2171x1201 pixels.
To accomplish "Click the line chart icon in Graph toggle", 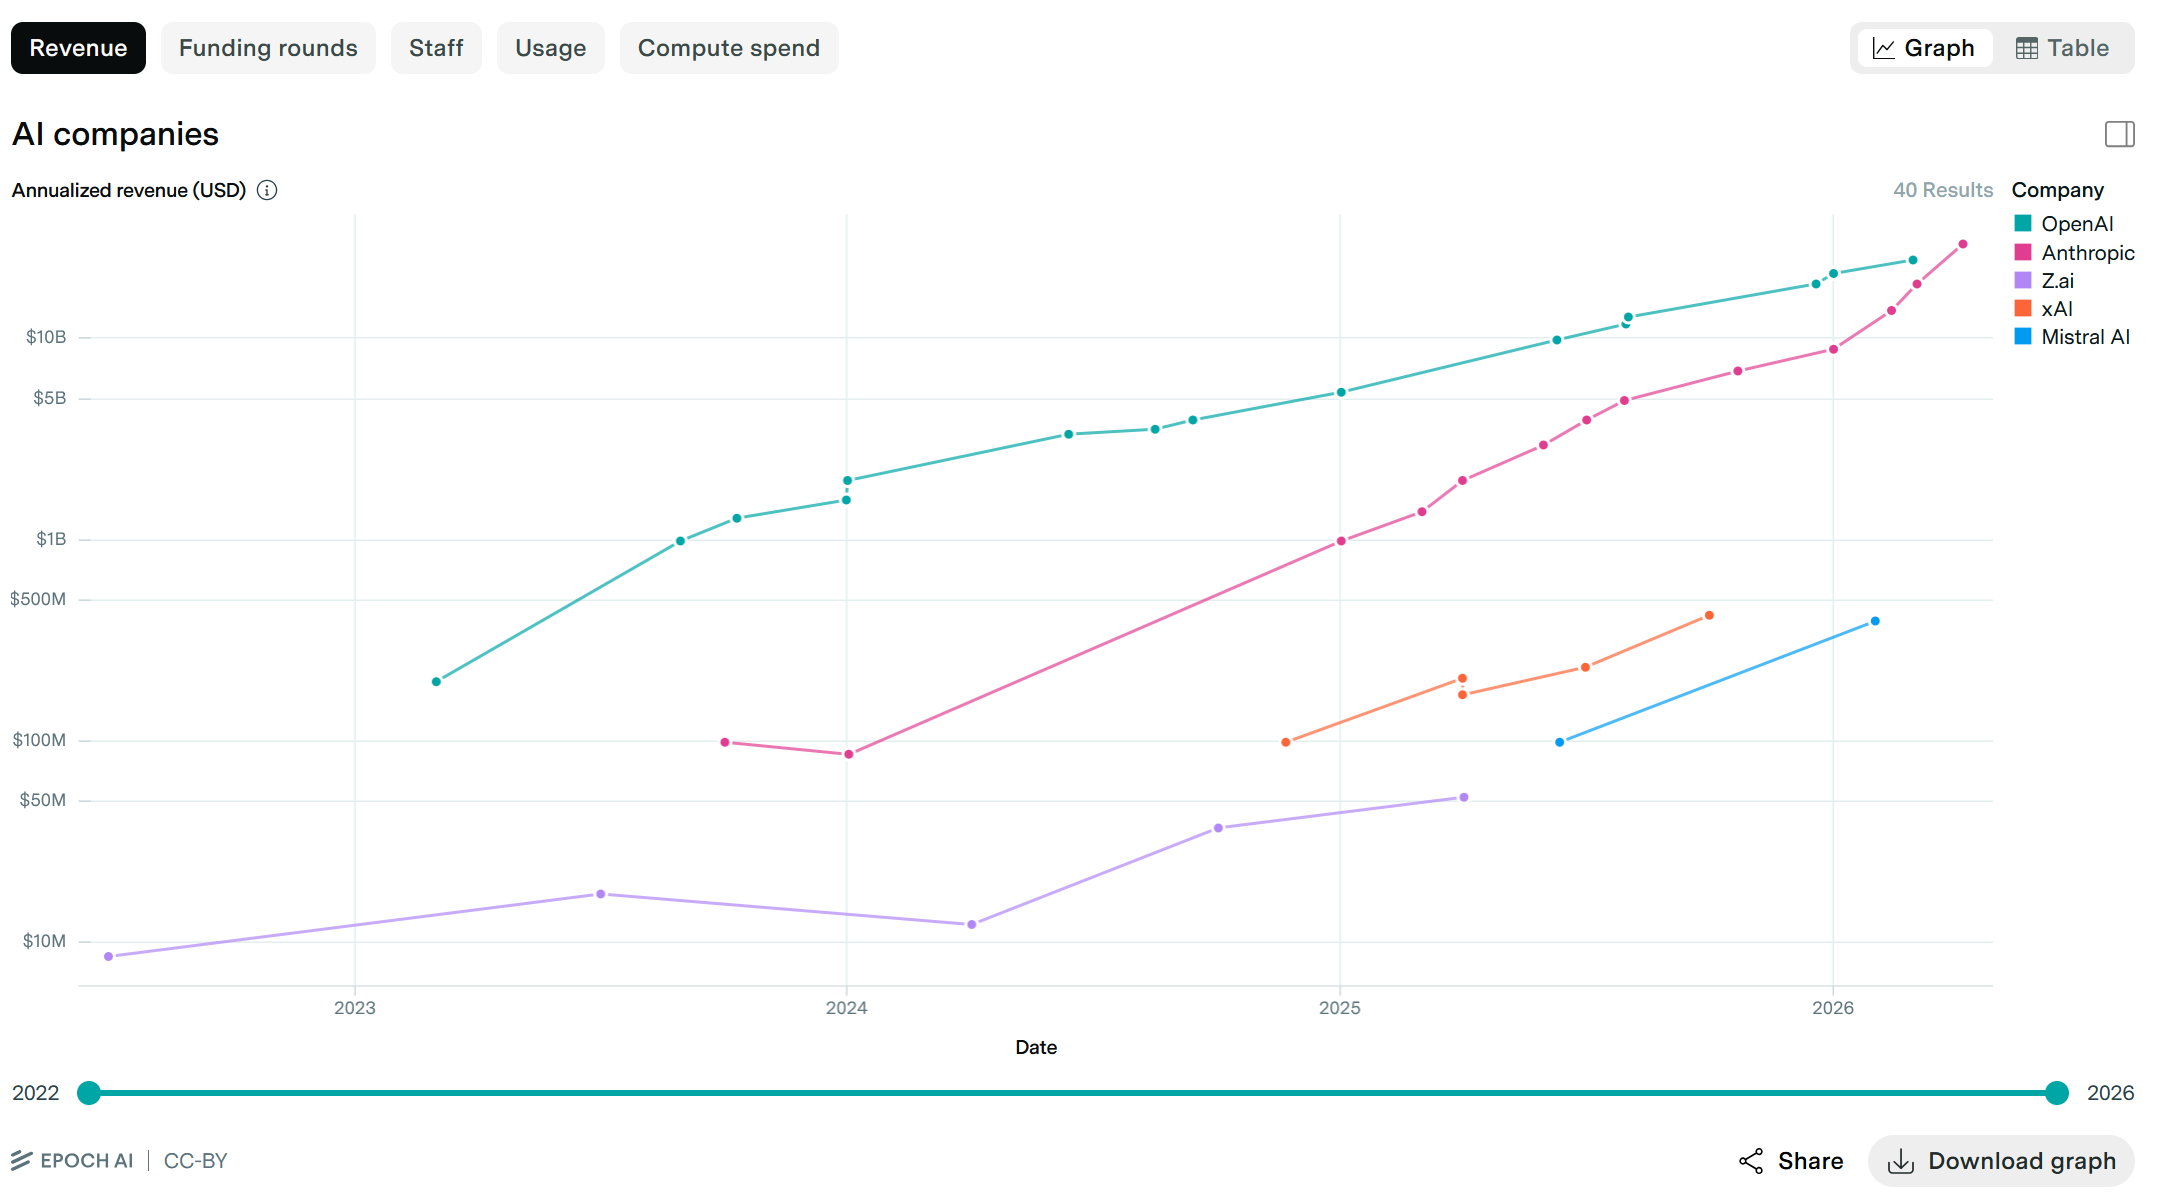I will (x=1884, y=48).
